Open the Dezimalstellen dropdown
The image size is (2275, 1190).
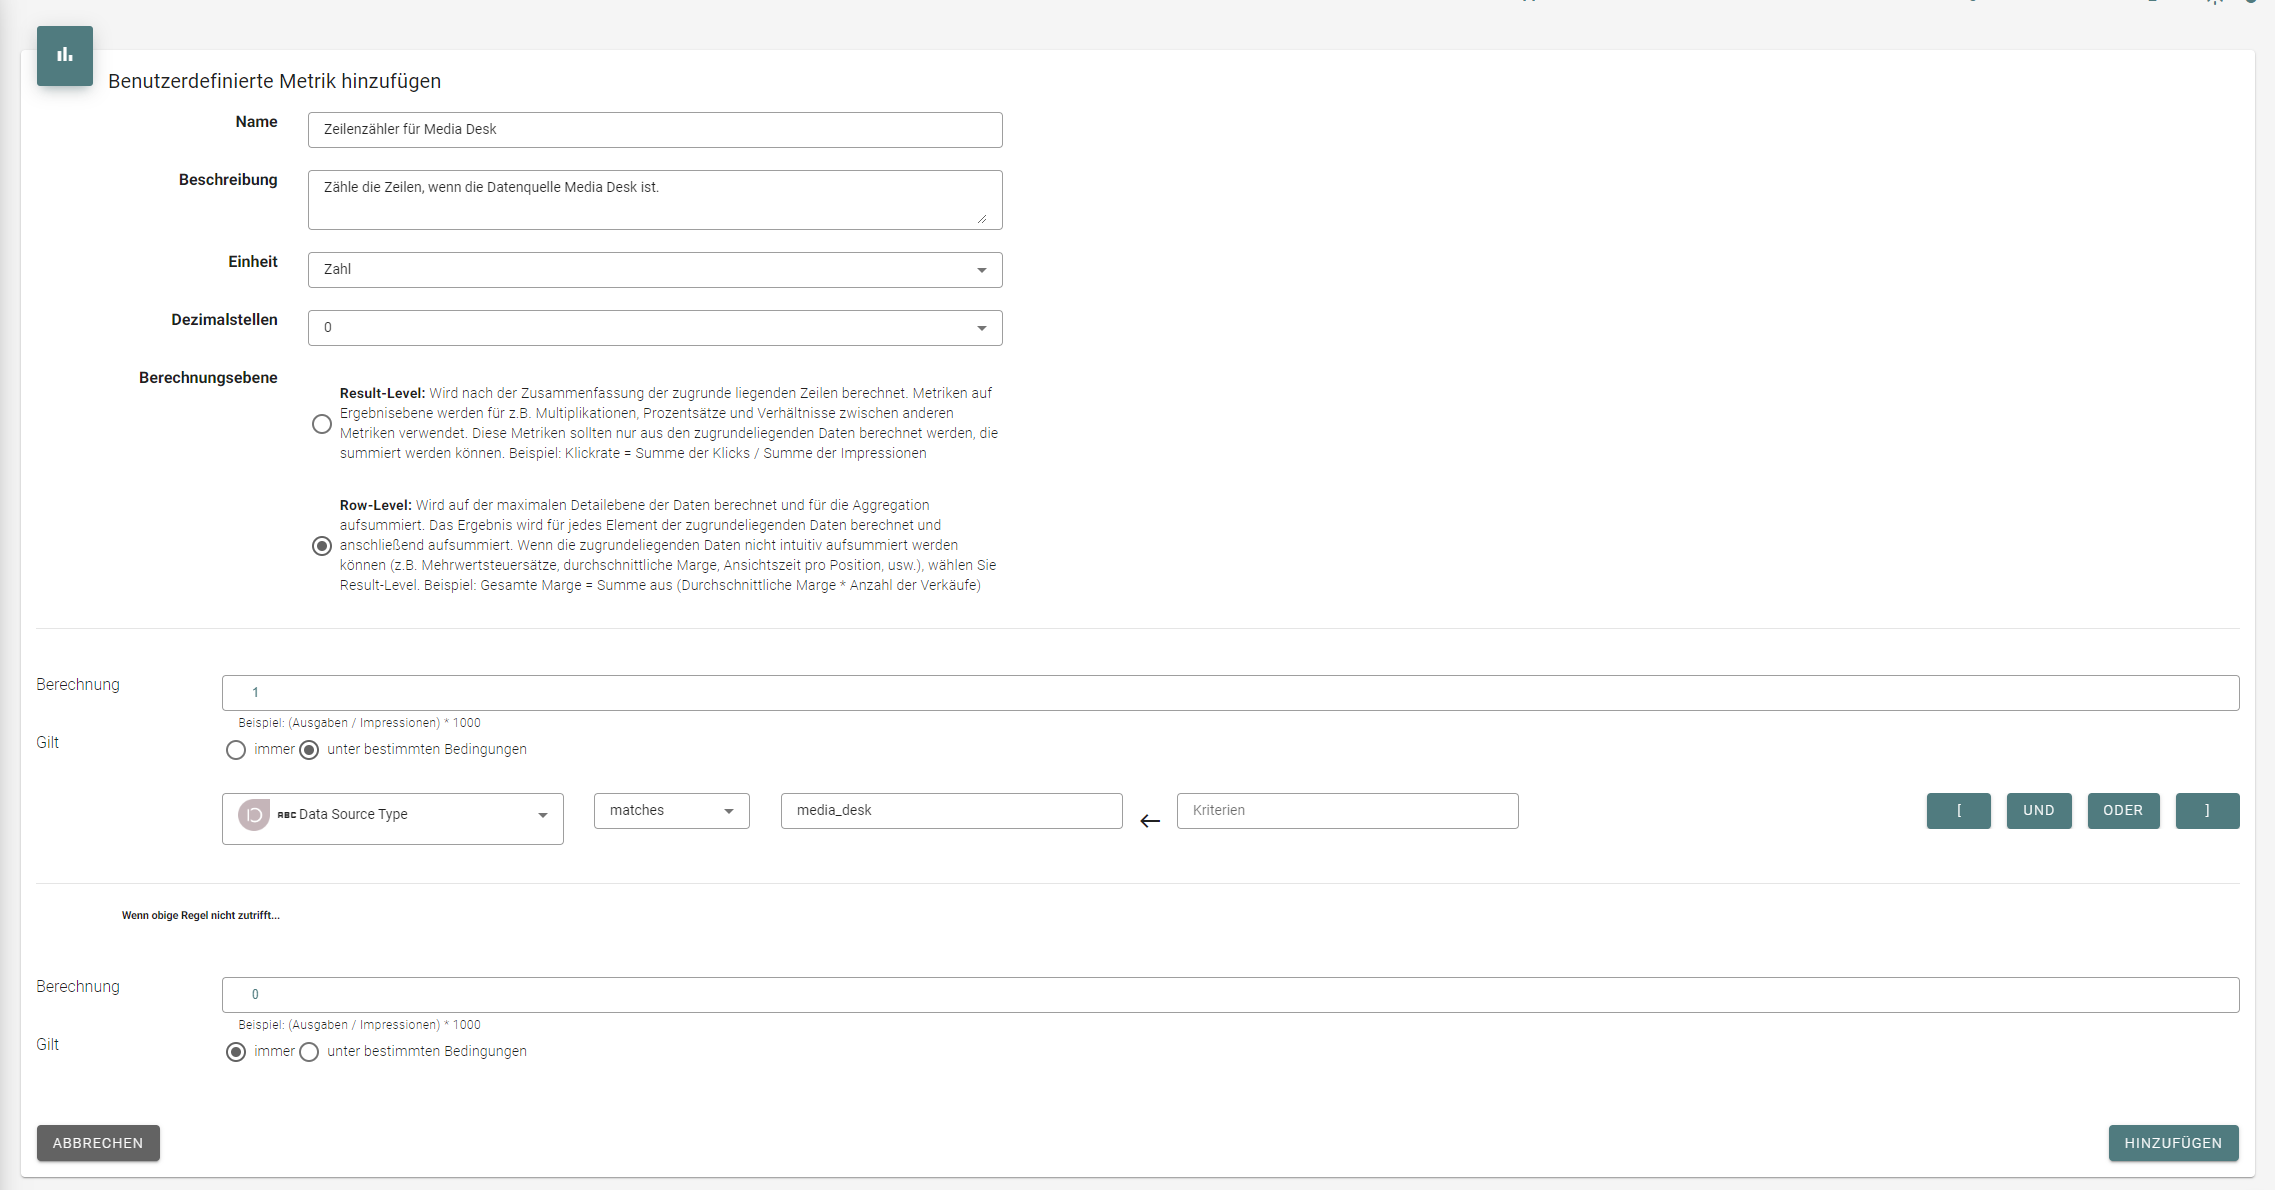point(655,328)
